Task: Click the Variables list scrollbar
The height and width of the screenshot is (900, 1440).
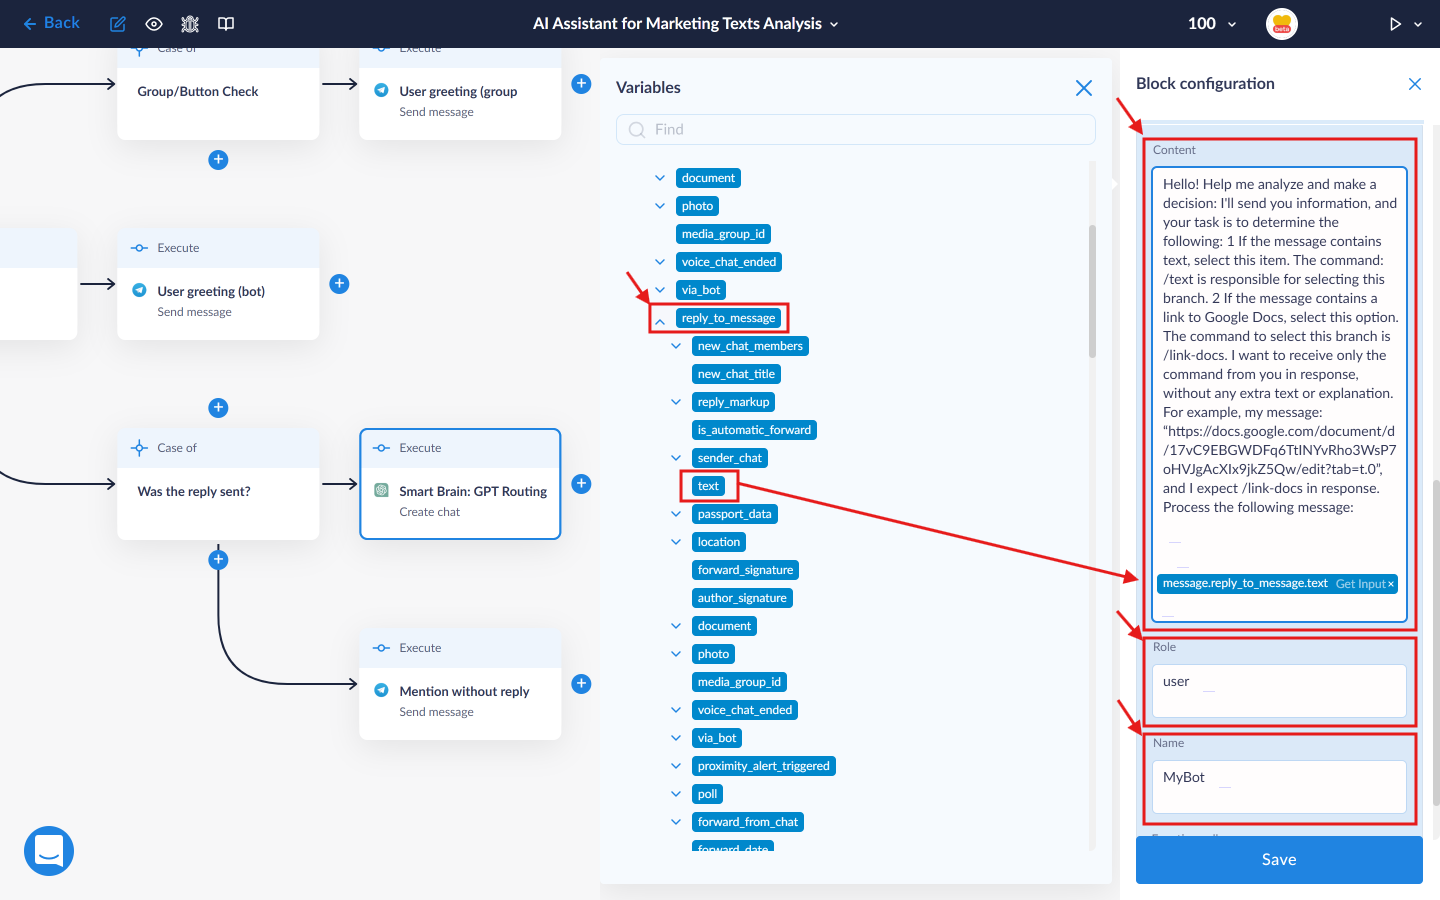Action: click(1092, 291)
